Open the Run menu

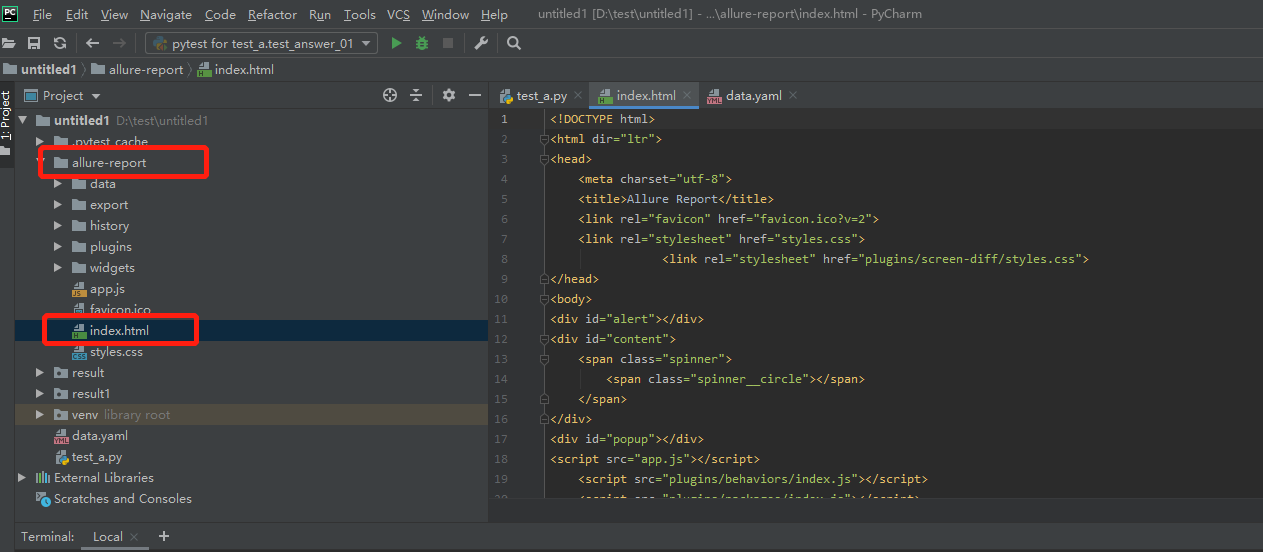click(x=320, y=14)
